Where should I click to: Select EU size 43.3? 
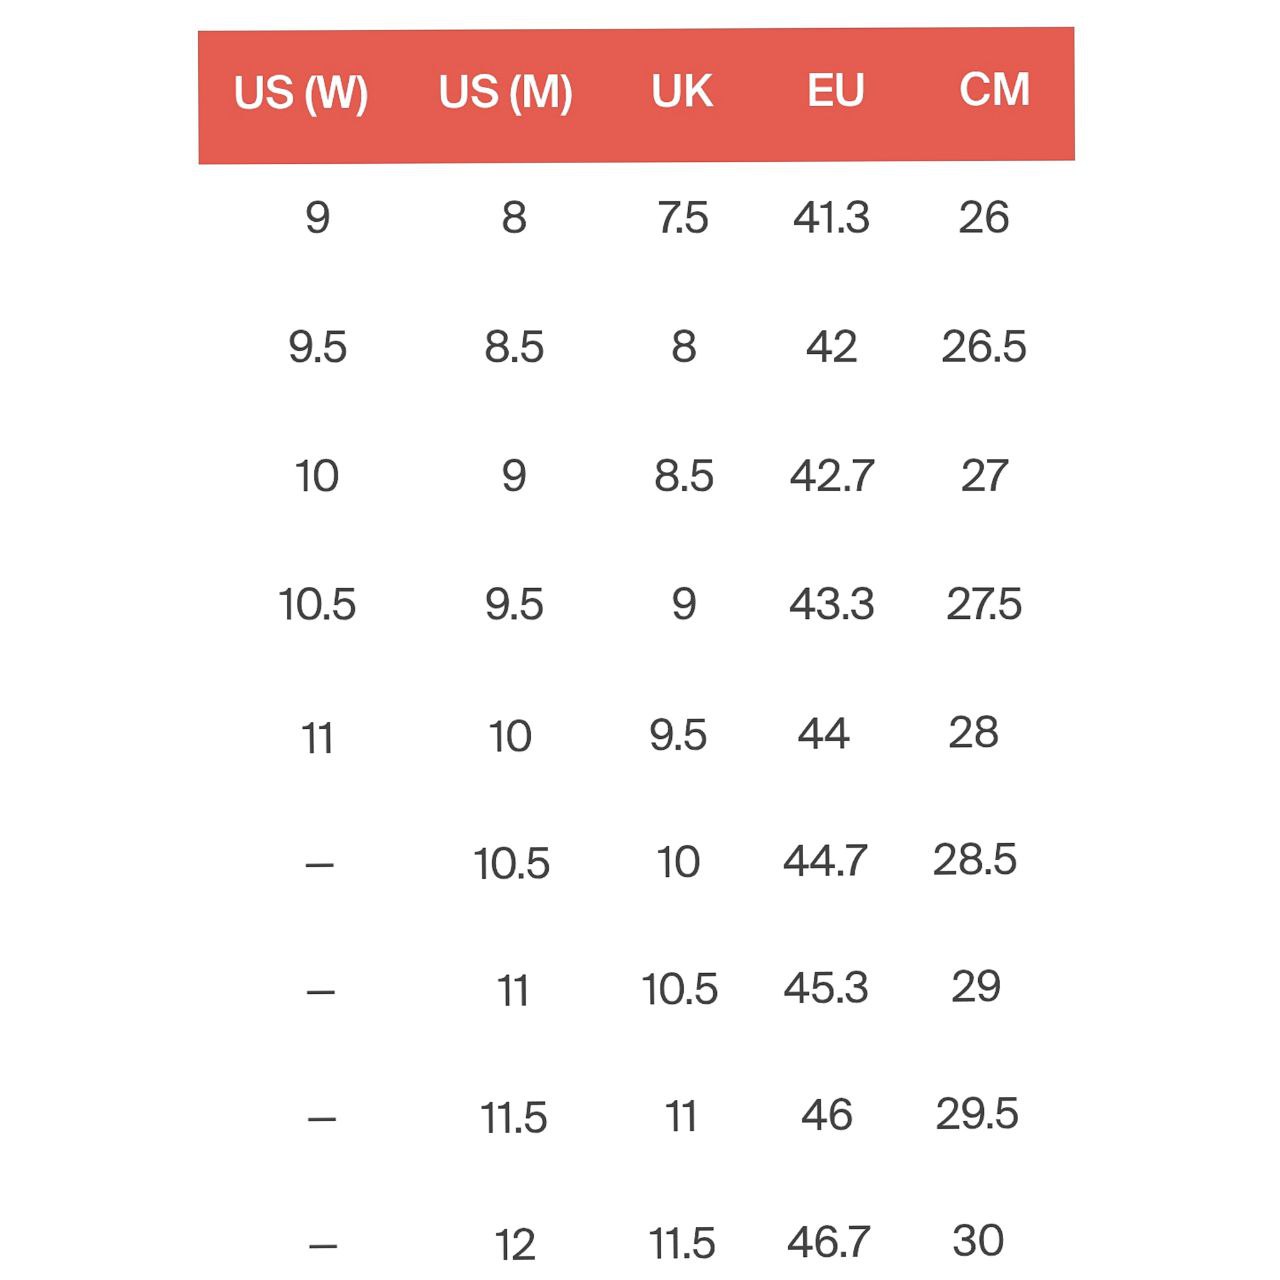click(832, 605)
